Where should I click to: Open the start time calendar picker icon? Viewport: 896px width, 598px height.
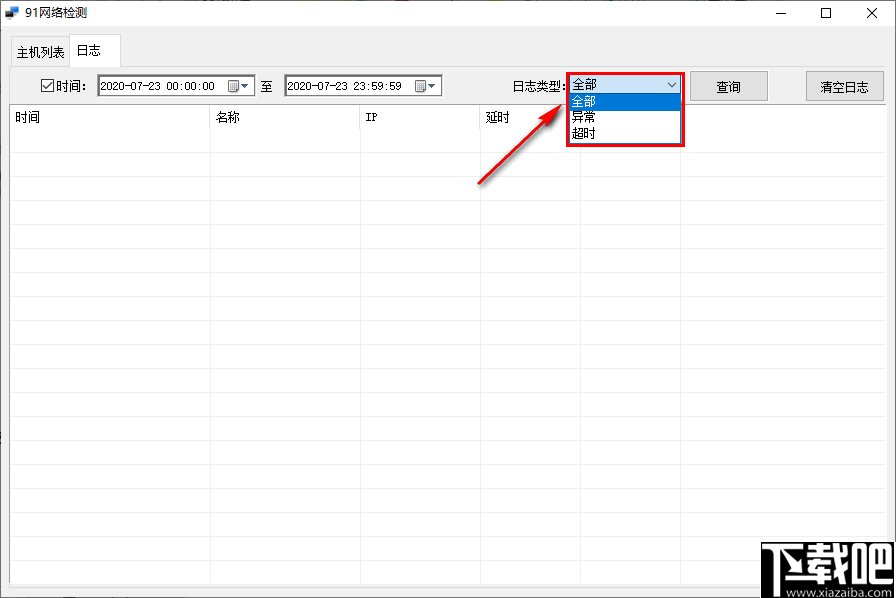point(238,86)
